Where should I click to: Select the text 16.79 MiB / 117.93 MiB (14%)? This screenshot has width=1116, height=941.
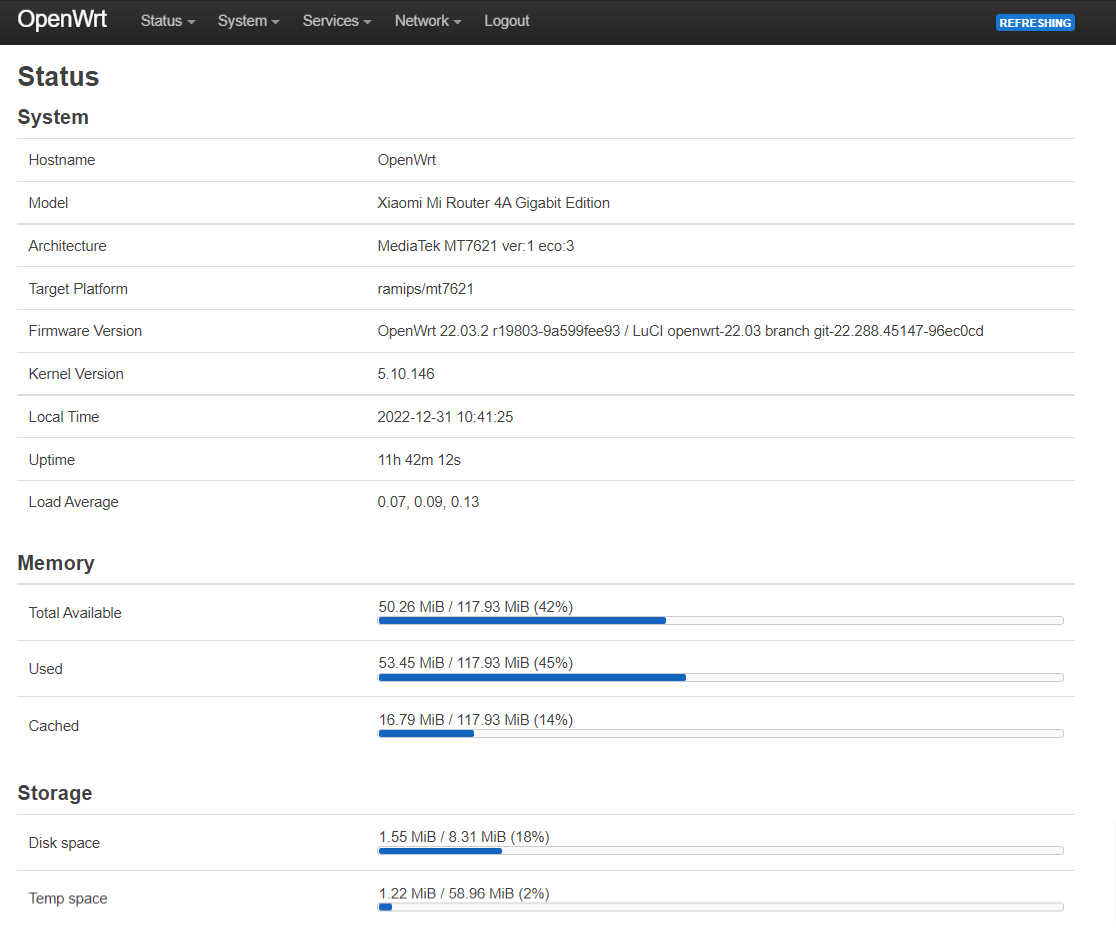click(475, 720)
